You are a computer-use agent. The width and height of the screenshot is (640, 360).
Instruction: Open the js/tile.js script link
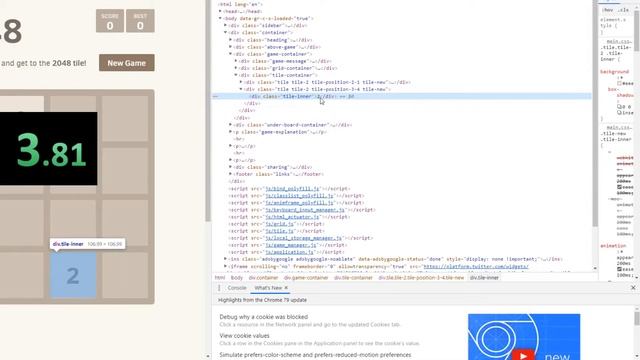coord(280,231)
